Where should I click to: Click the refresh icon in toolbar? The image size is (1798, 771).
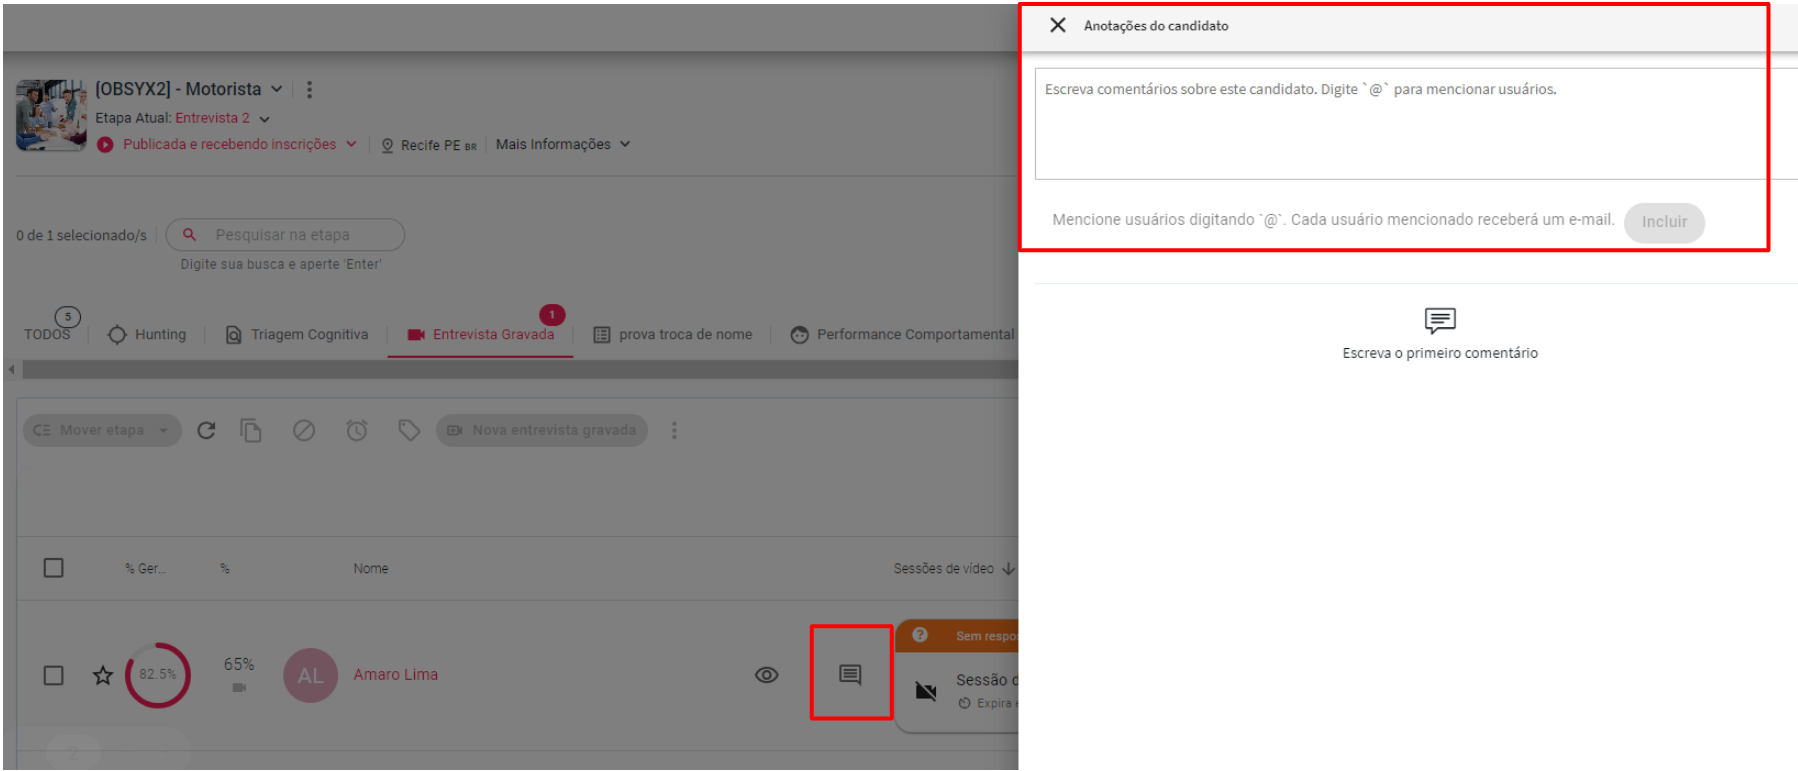tap(206, 430)
